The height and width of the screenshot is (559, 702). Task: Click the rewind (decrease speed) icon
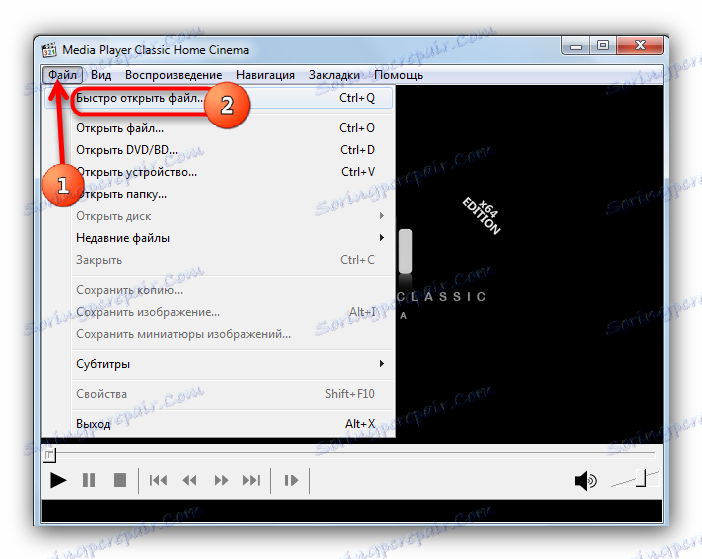click(x=190, y=481)
